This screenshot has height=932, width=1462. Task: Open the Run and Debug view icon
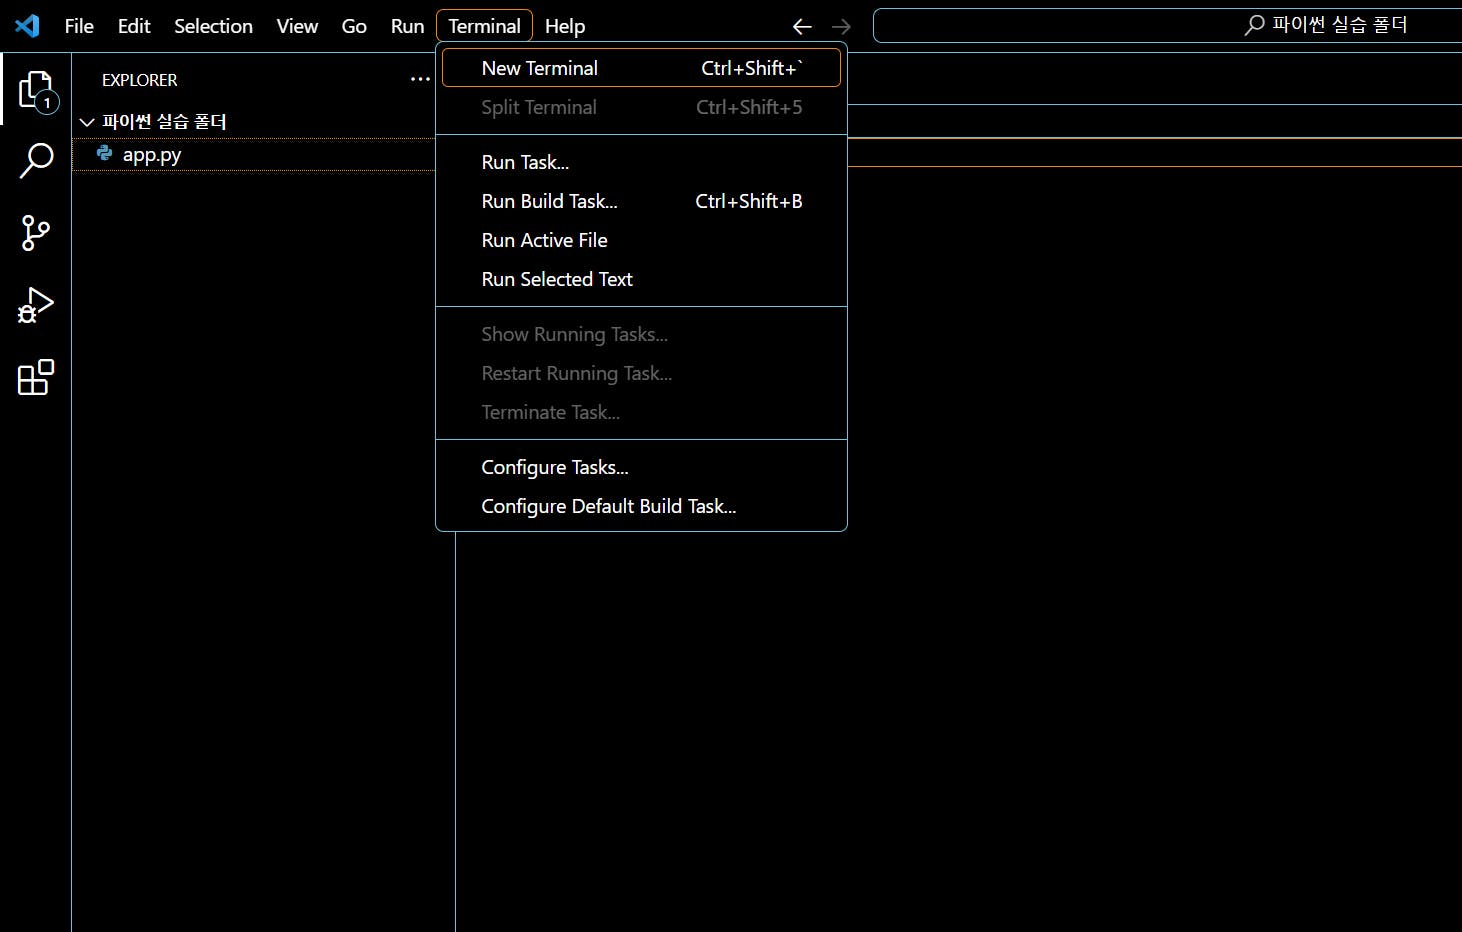[x=36, y=305]
